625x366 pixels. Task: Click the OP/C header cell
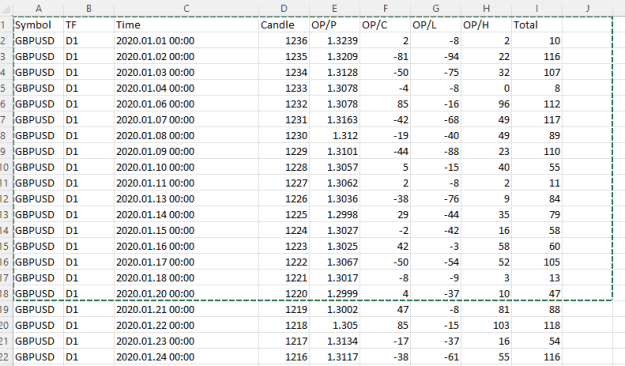(385, 25)
